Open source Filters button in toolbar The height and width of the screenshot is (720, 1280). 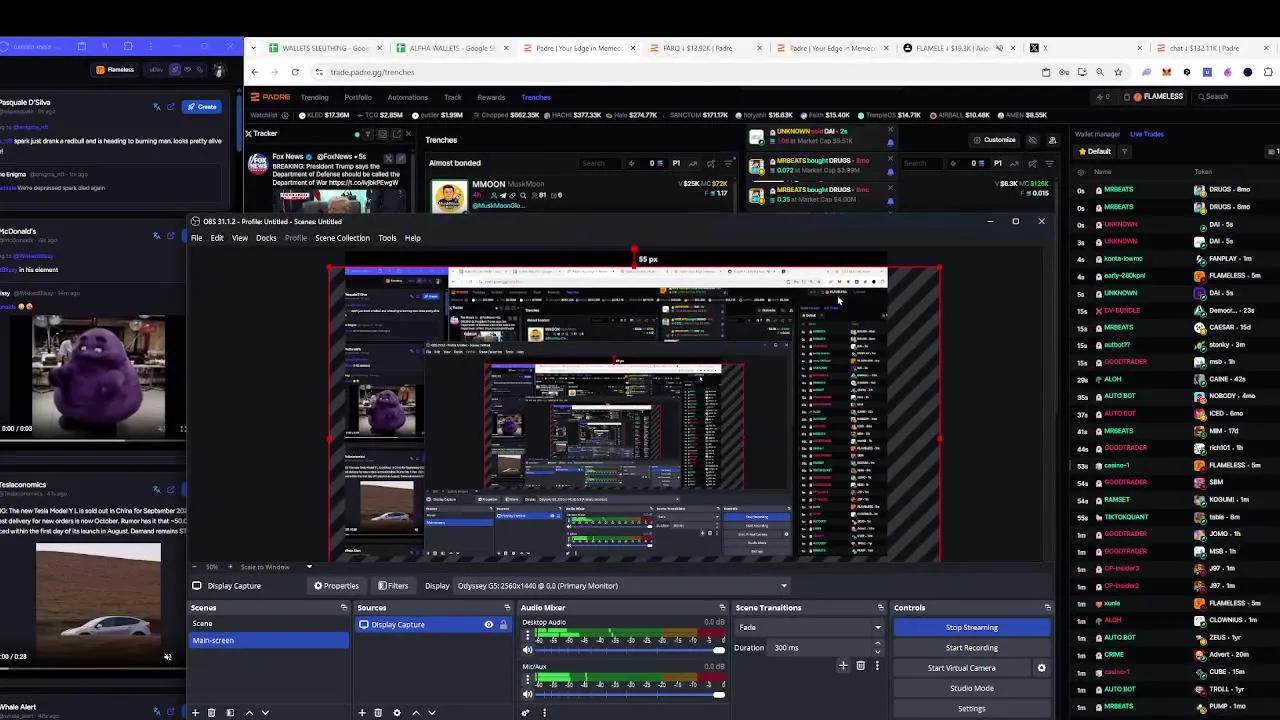[x=393, y=586]
